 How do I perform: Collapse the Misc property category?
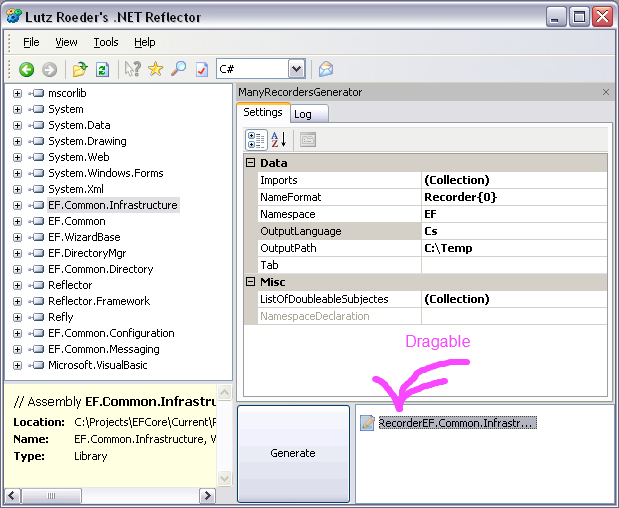tap(251, 282)
